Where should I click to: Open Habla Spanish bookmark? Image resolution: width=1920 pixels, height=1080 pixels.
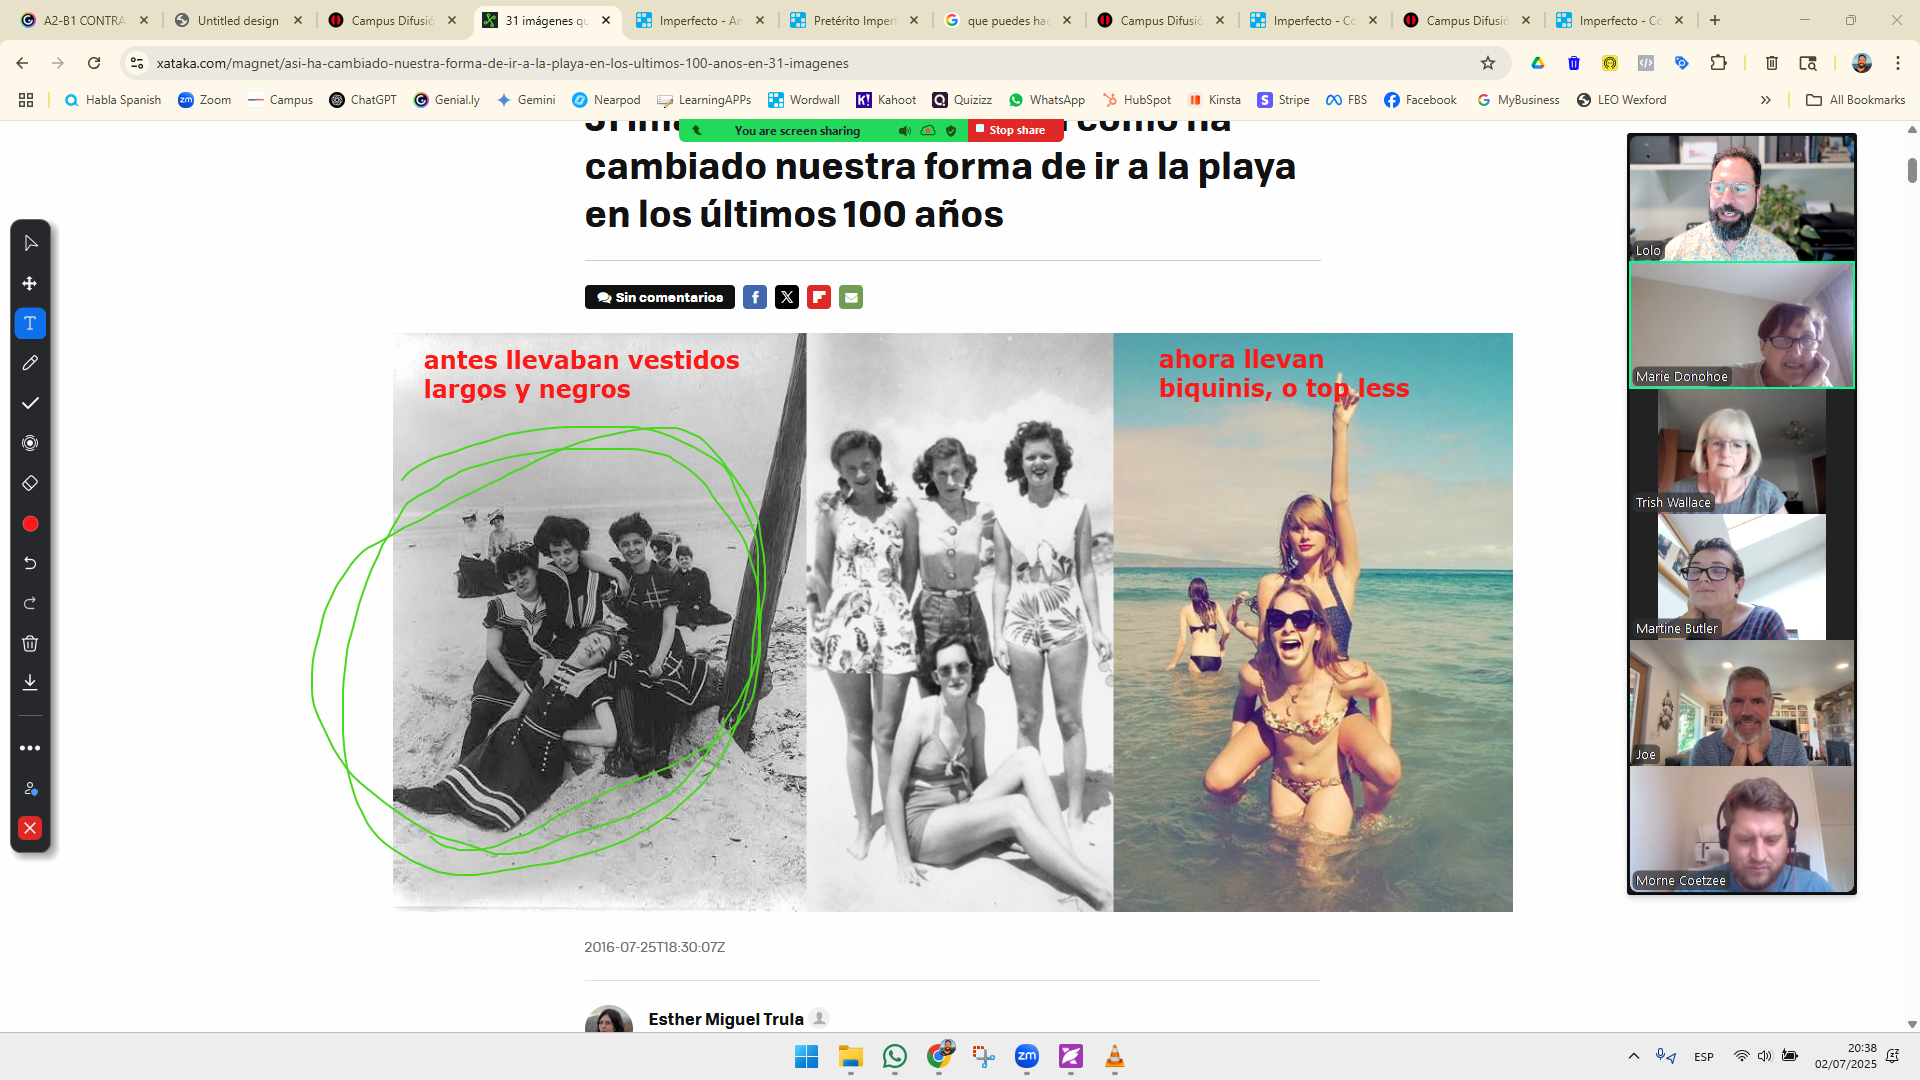pyautogui.click(x=112, y=100)
